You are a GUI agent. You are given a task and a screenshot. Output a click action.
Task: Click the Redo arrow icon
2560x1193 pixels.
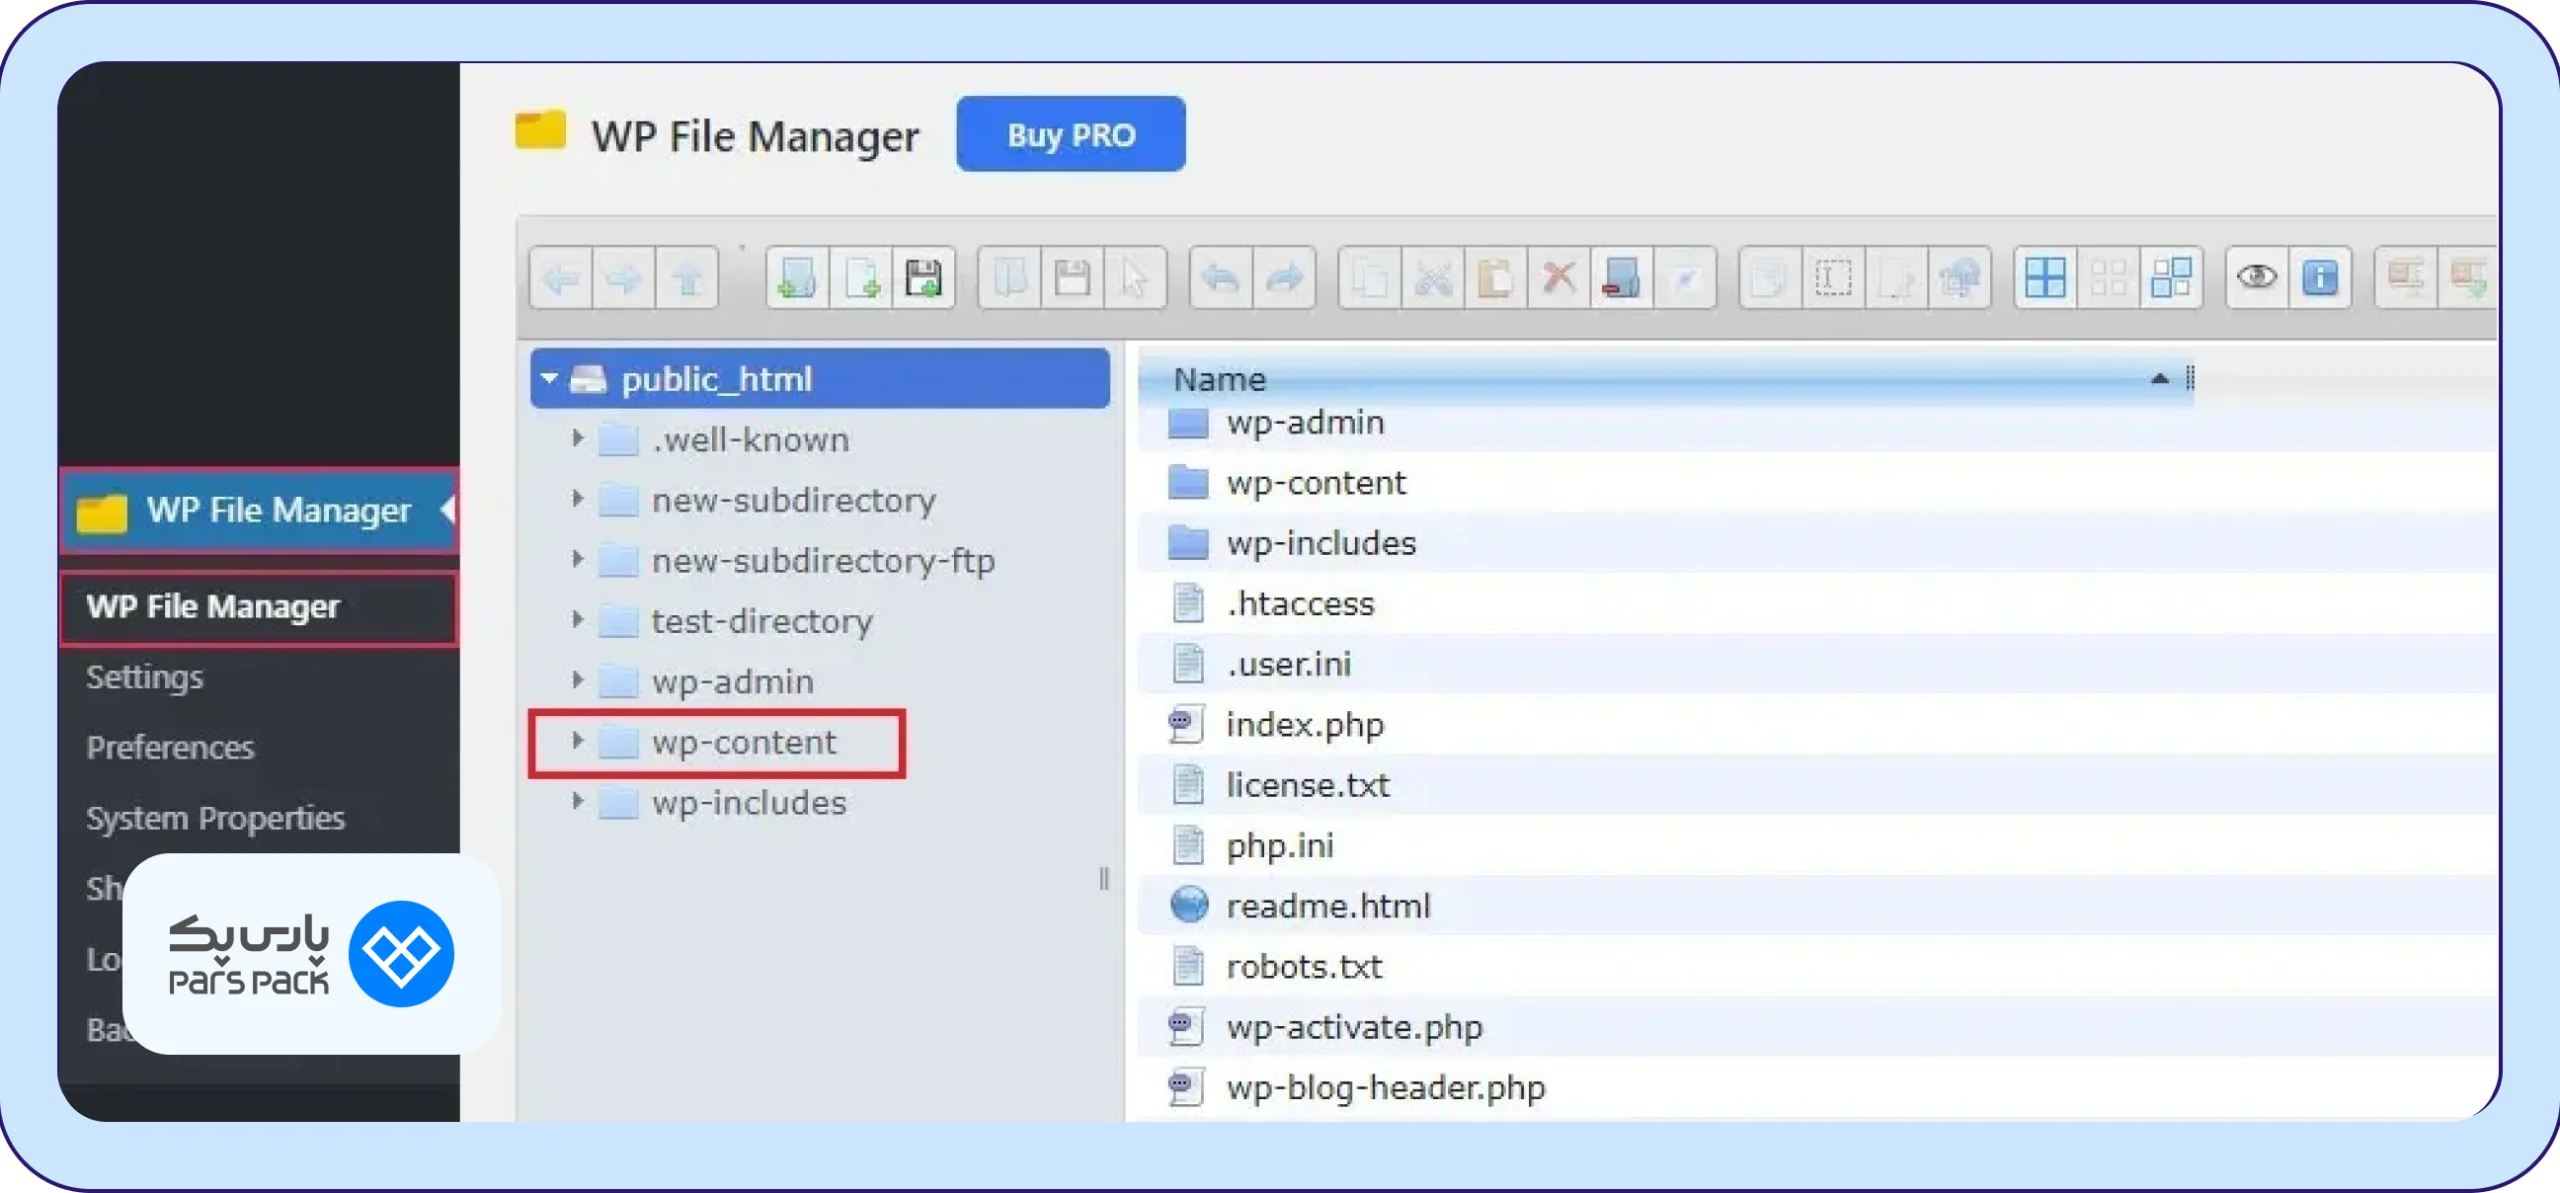(1284, 278)
